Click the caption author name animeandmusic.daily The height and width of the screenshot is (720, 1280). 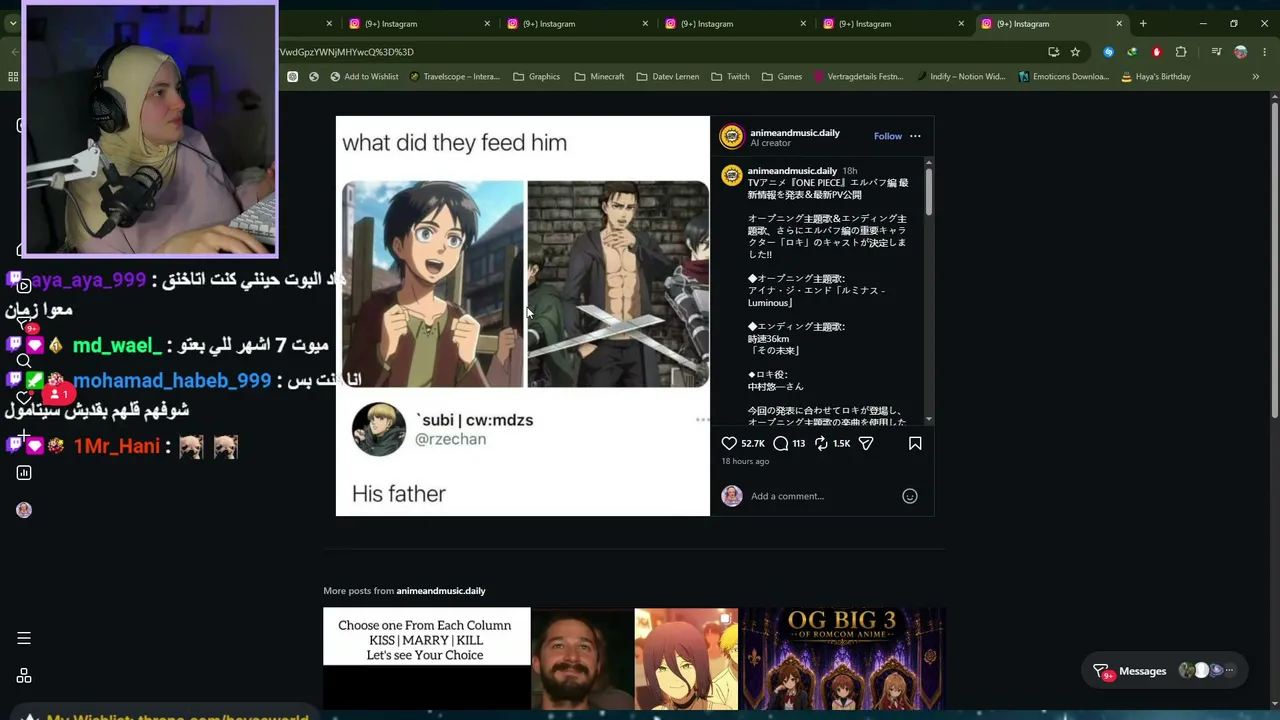pos(792,171)
